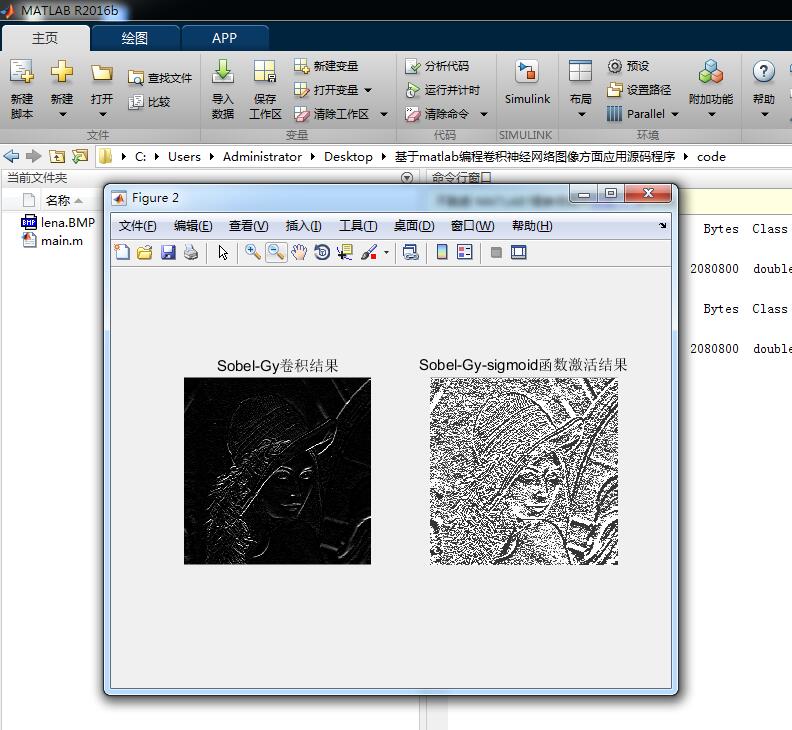Click Find Files (查找文件)
Viewport: 792px width, 730px height.
pos(160,78)
